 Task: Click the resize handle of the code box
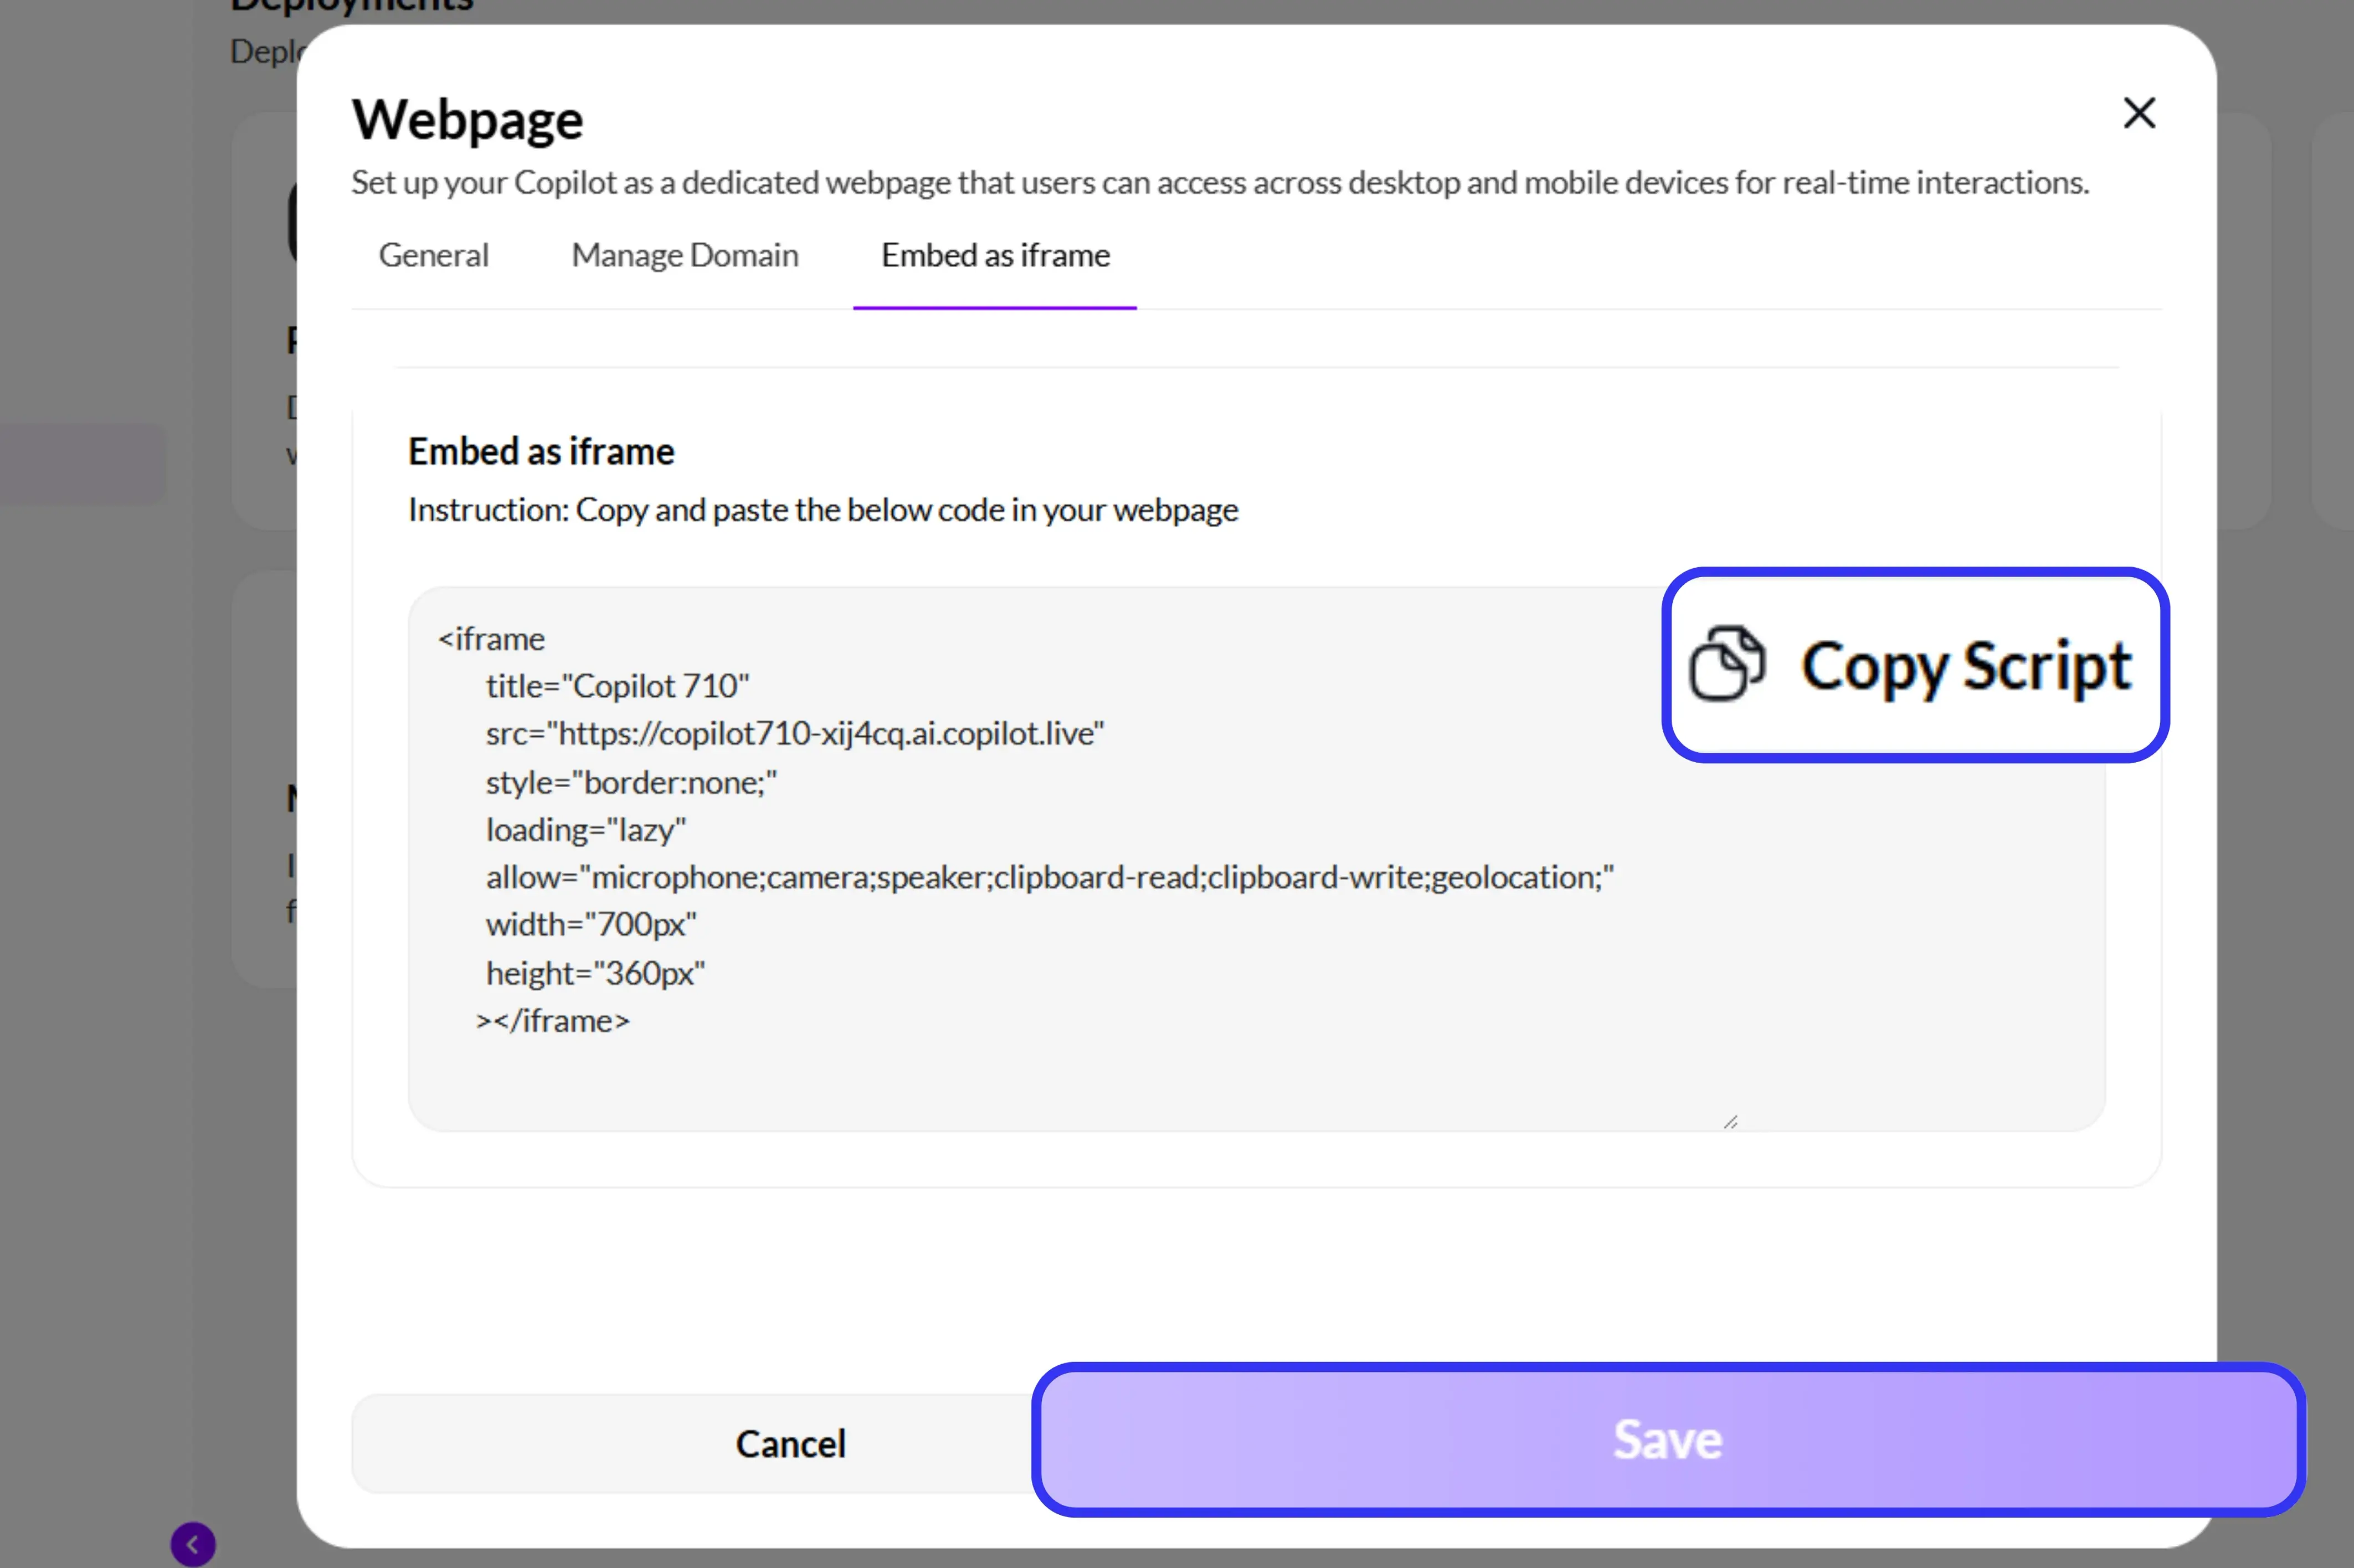1731,1122
